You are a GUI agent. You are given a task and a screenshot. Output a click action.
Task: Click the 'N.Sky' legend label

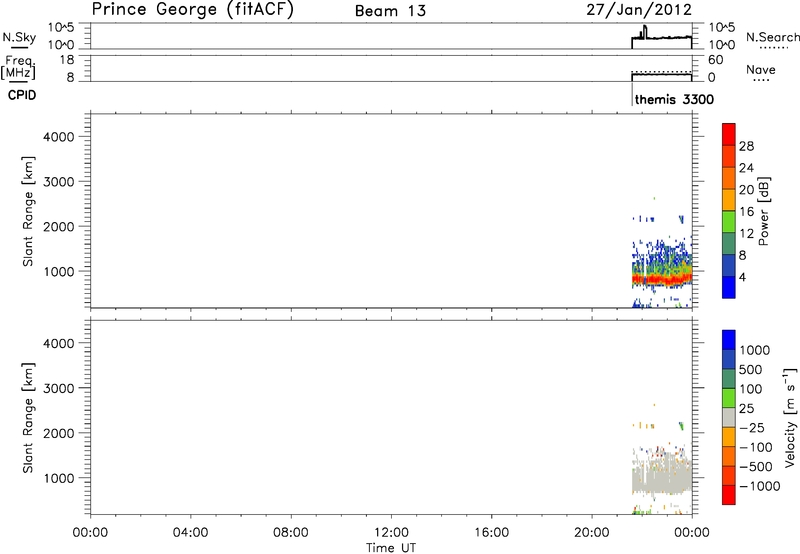[x=19, y=37]
